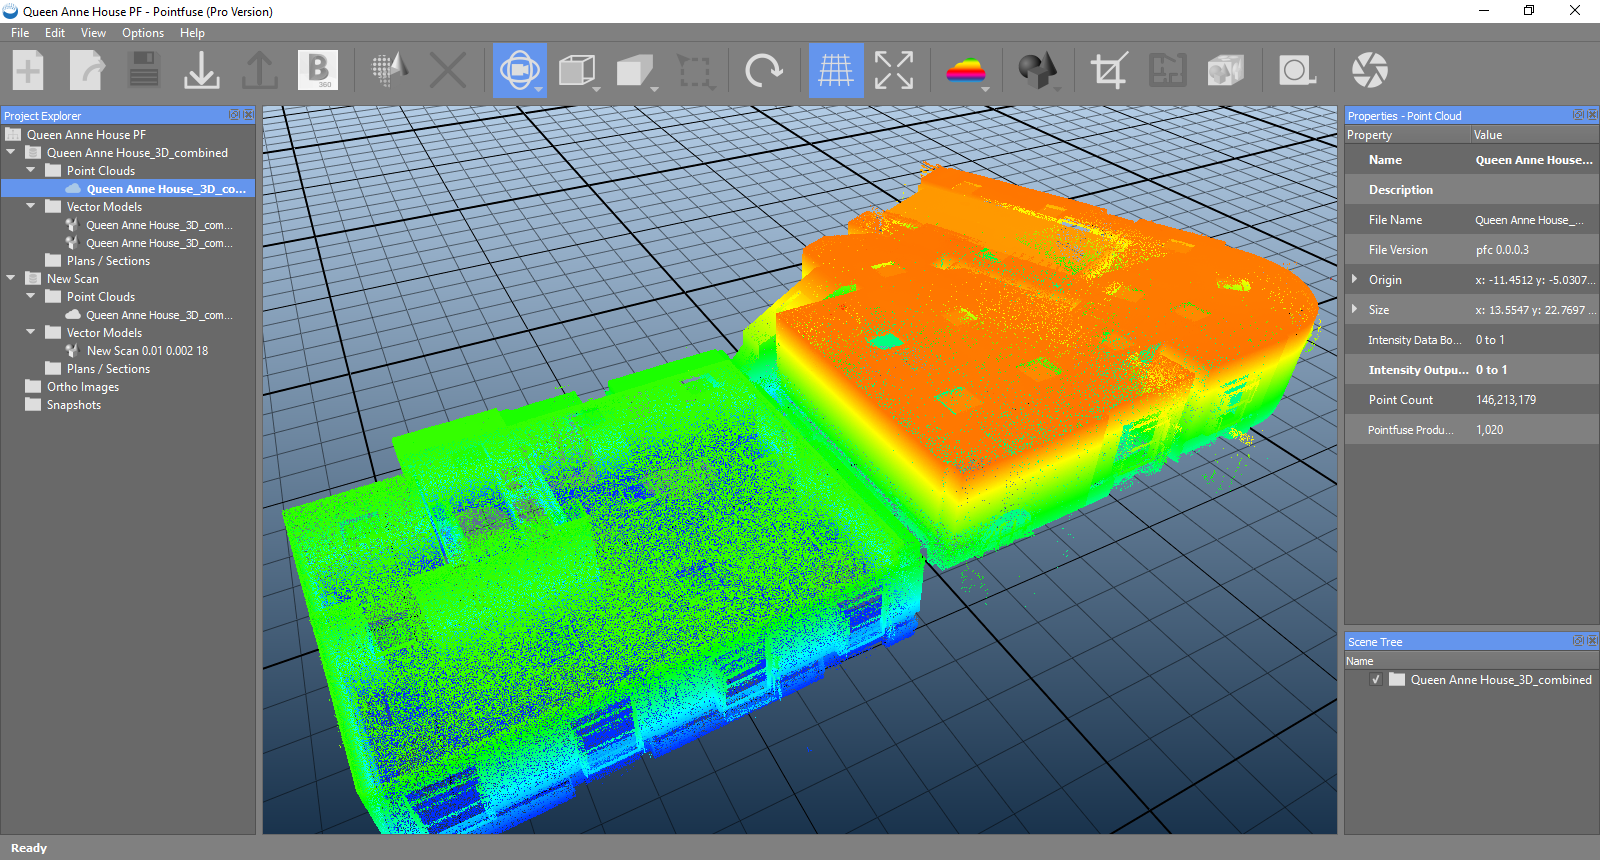The width and height of the screenshot is (1600, 860).
Task: Select Queen Anne House_3D_combined in Scene Tree
Action: coord(1501,679)
